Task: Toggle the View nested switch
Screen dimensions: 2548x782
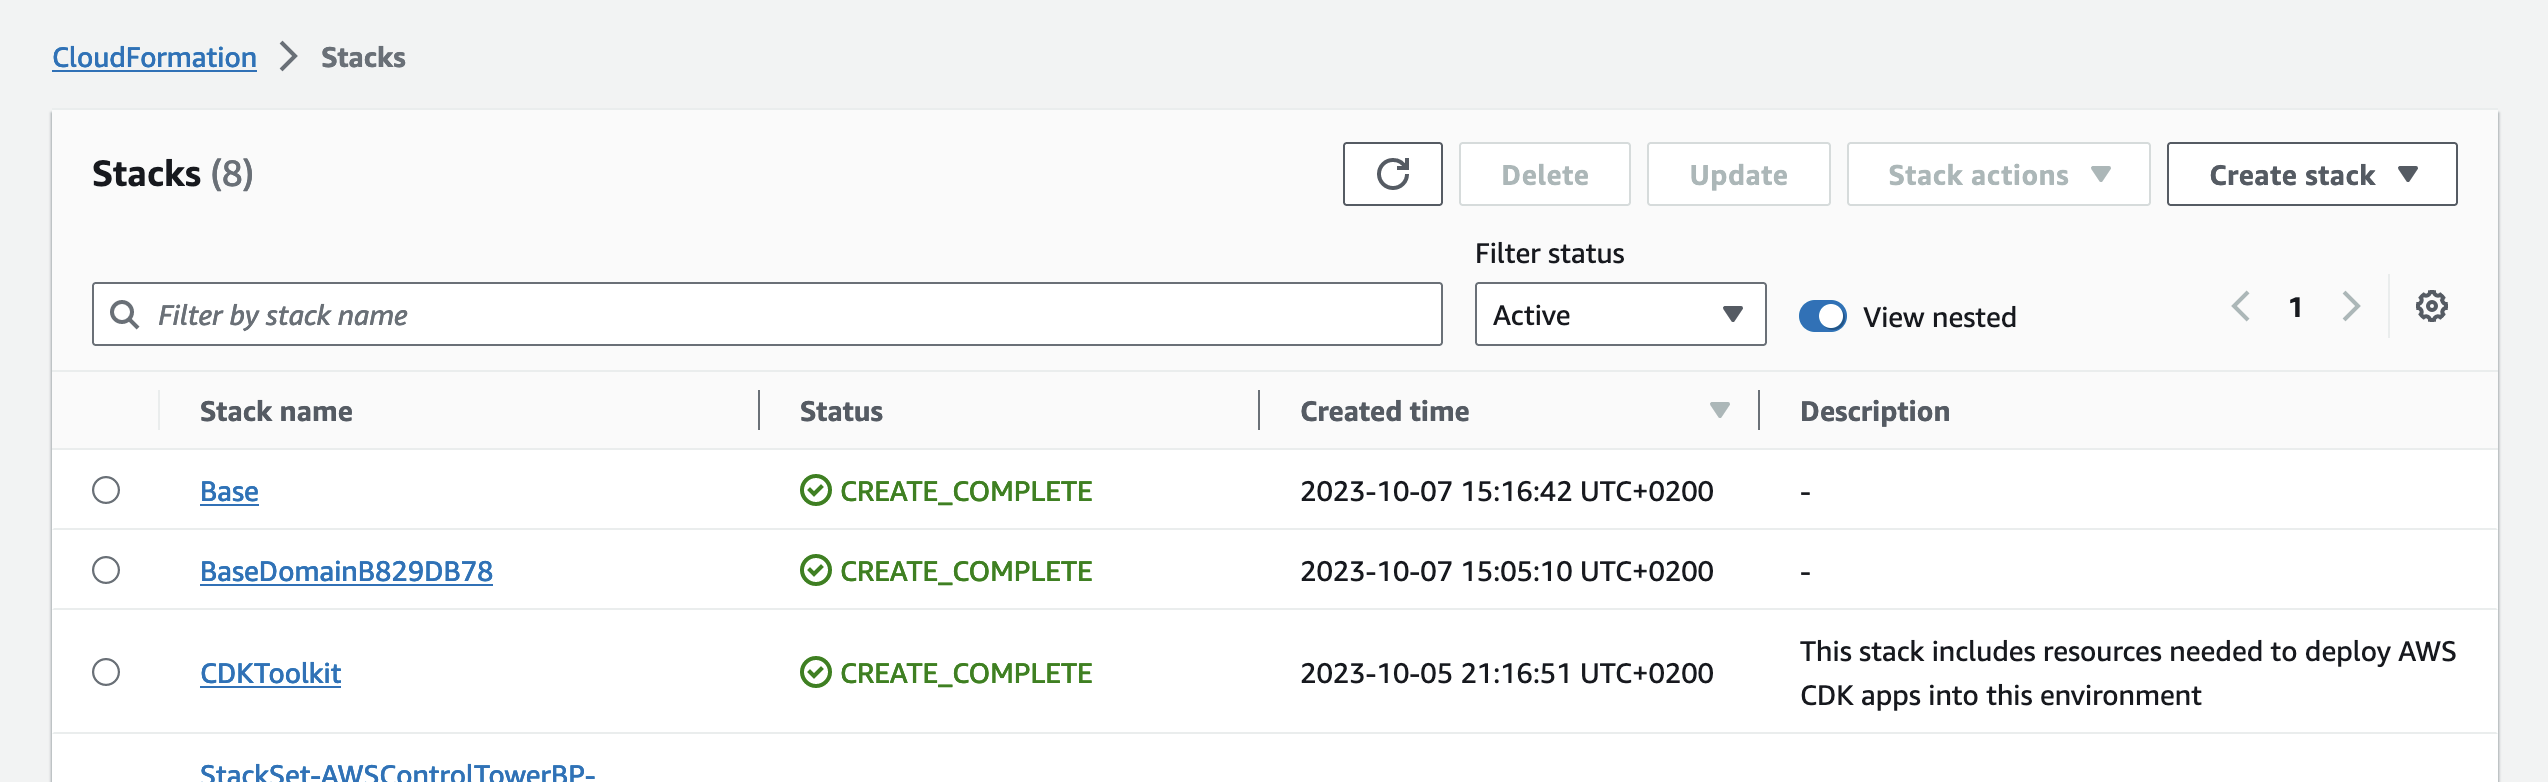Action: point(1822,316)
